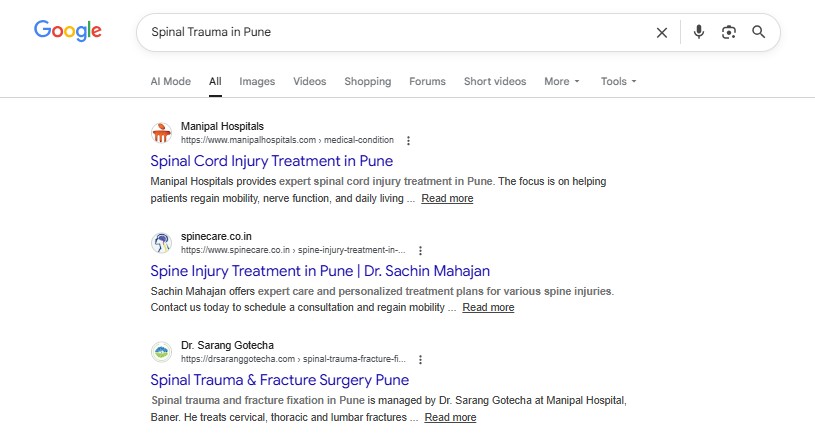The image size is (815, 440).
Task: Click the spinecare.co.in site name
Action: click(216, 236)
